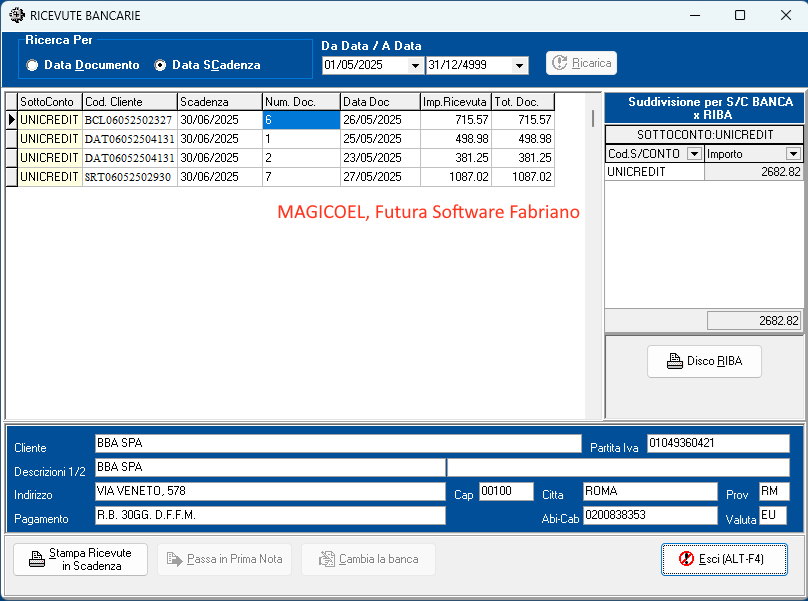Screen dimensions: 808x601
Task: Click the Scadenza column header
Action: click(x=220, y=102)
